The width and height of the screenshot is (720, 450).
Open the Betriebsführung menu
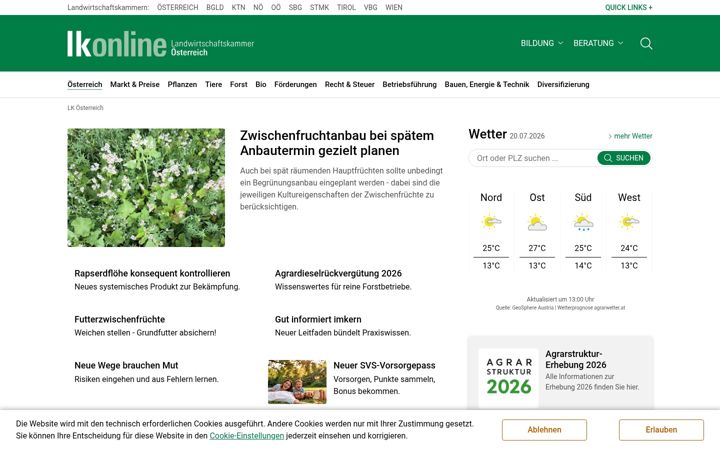point(409,84)
